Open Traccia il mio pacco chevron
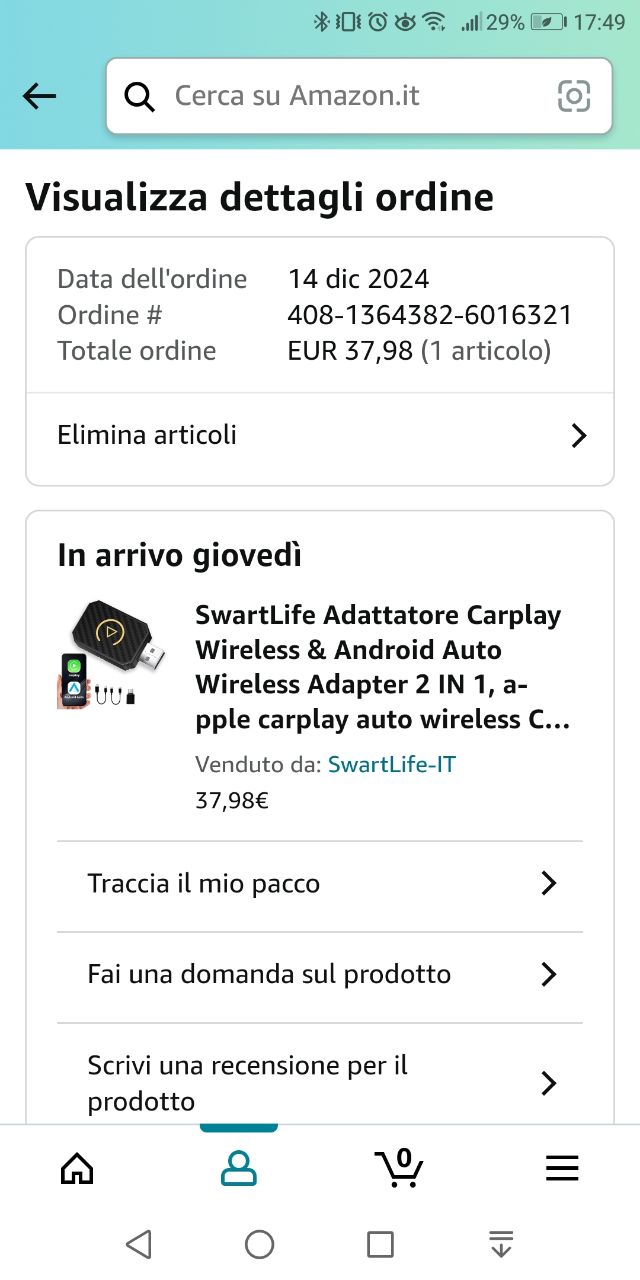640x1280 pixels. pyautogui.click(x=548, y=883)
